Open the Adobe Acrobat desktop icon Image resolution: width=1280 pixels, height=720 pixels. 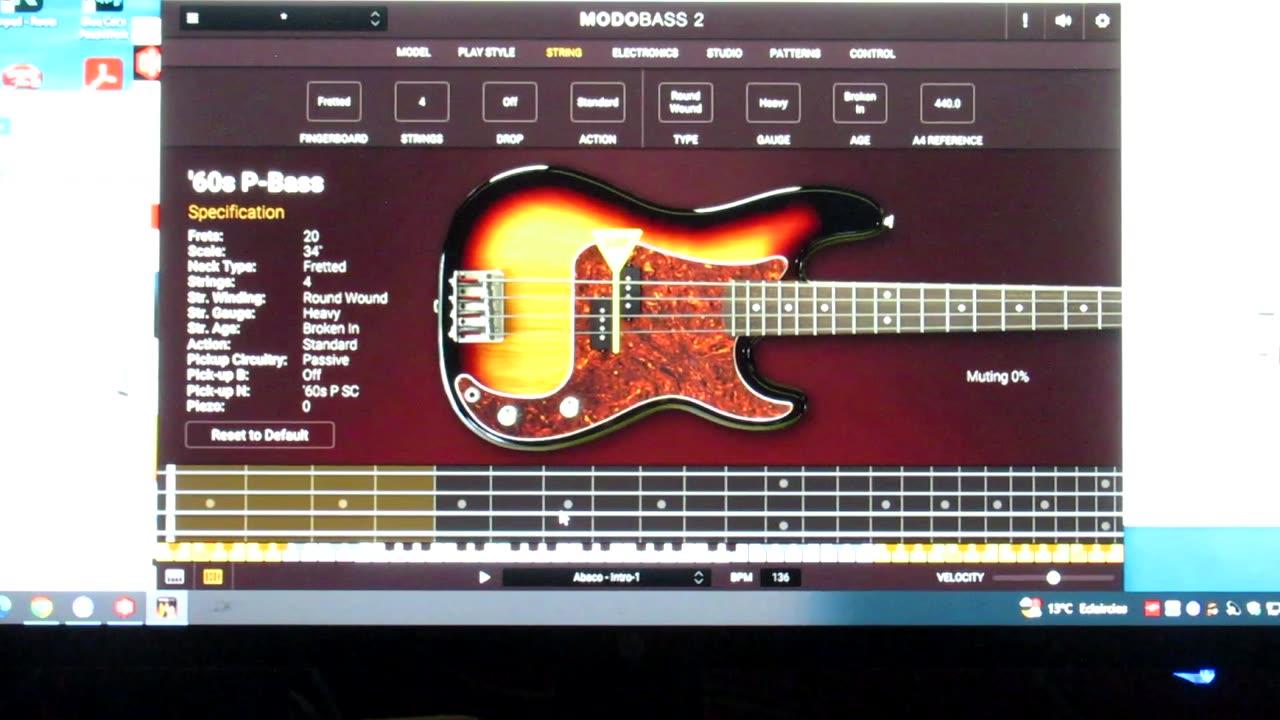[x=103, y=74]
